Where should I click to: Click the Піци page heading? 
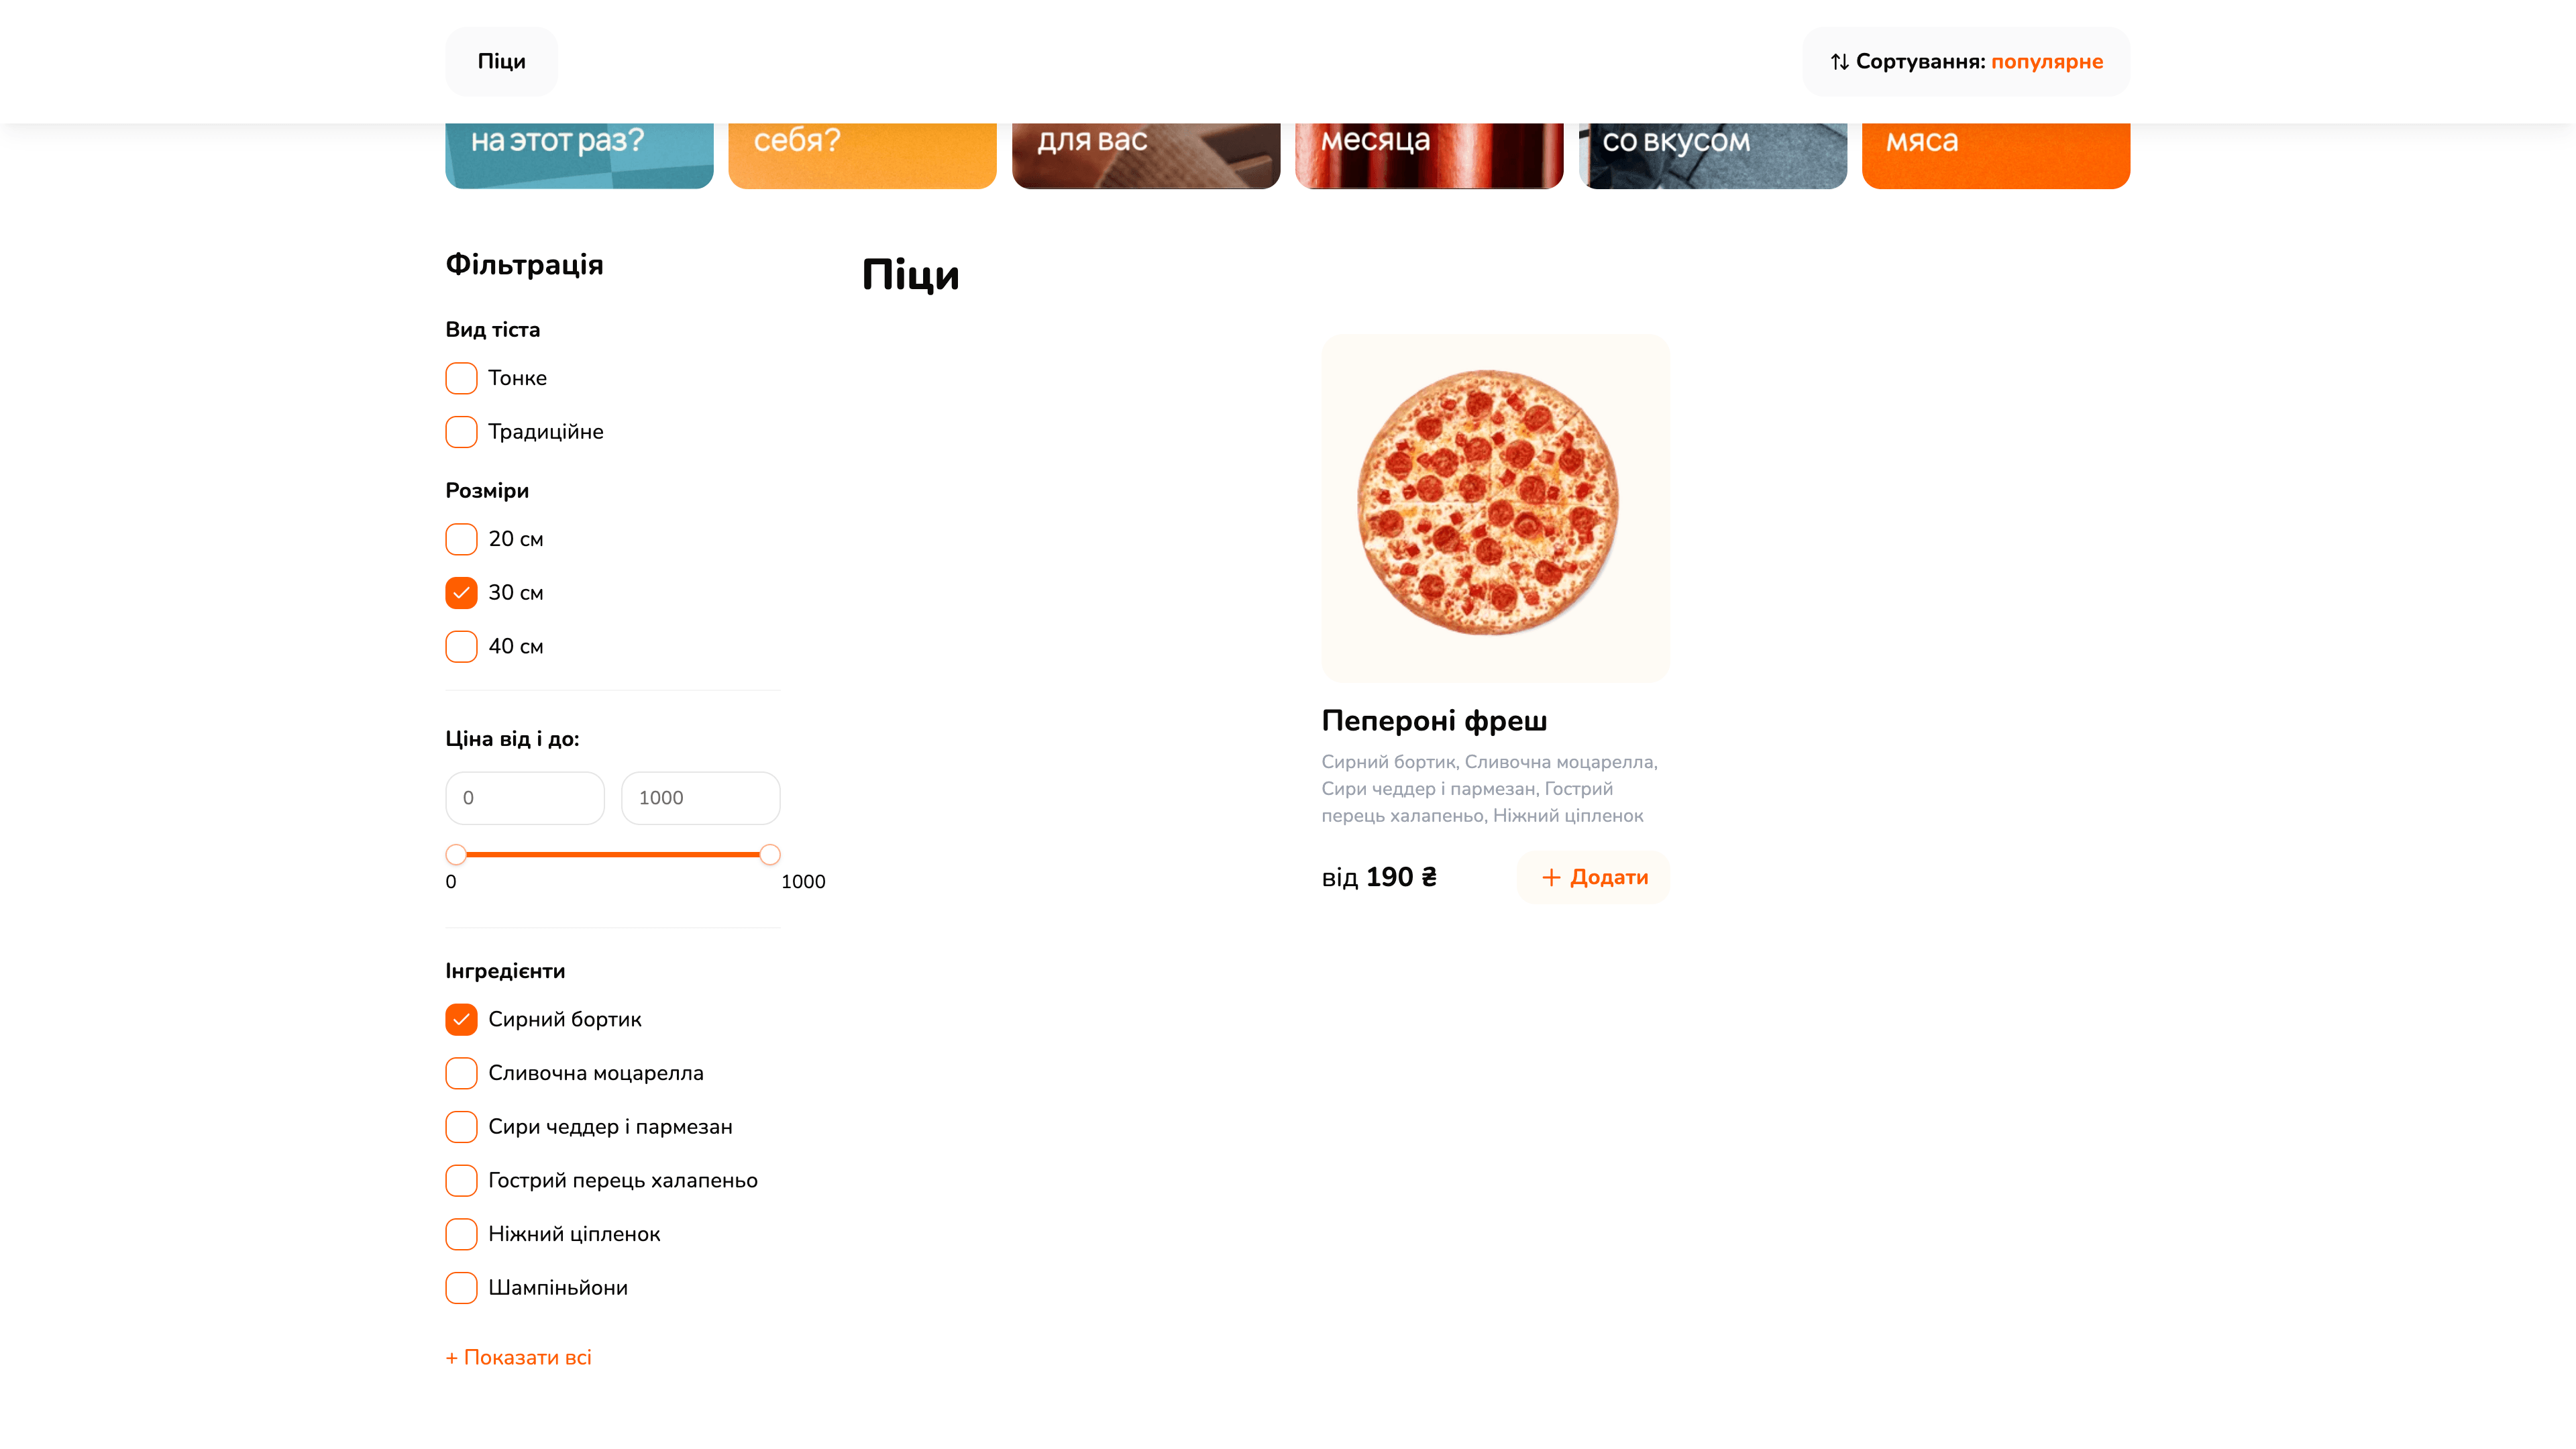point(910,274)
